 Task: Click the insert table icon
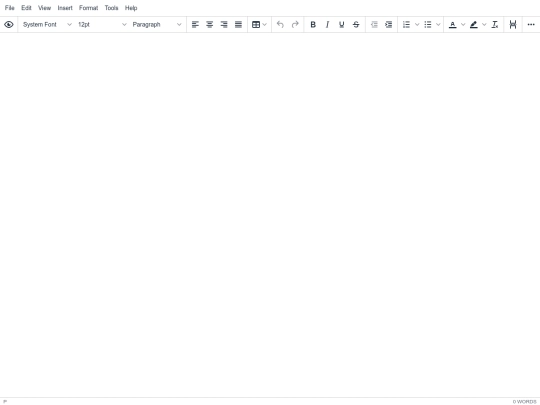click(256, 24)
